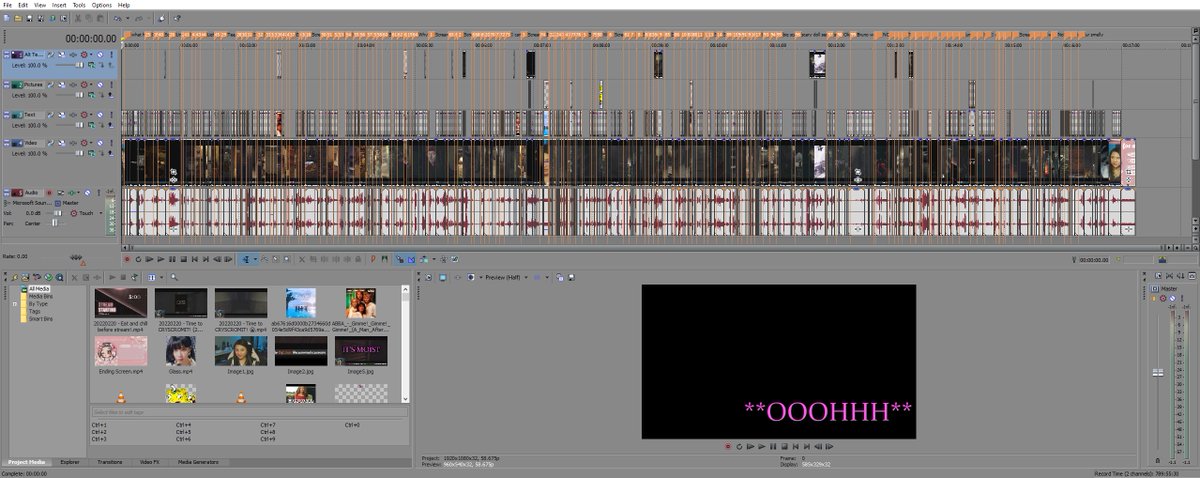Click the Delete X icon in editing toolbar
This screenshot has height=478, width=1200.
click(x=302, y=259)
